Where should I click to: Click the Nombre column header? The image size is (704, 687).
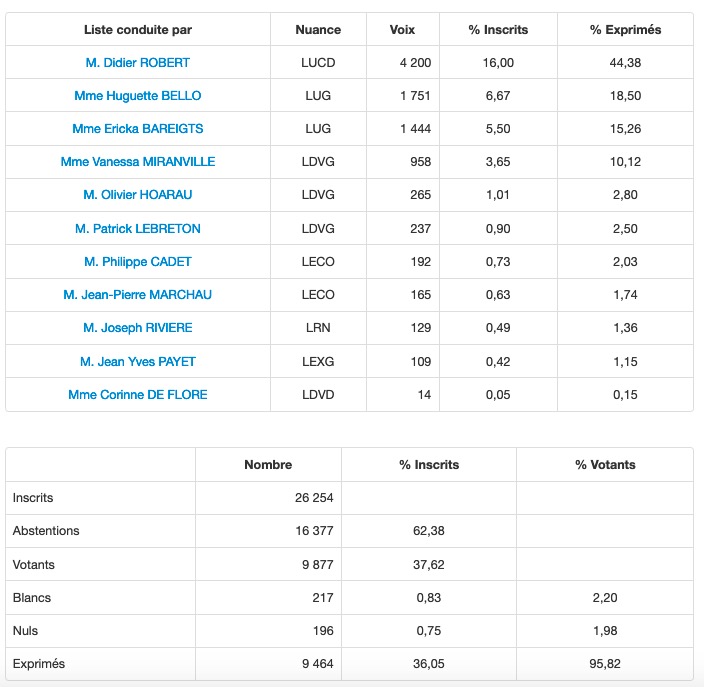coord(268,465)
